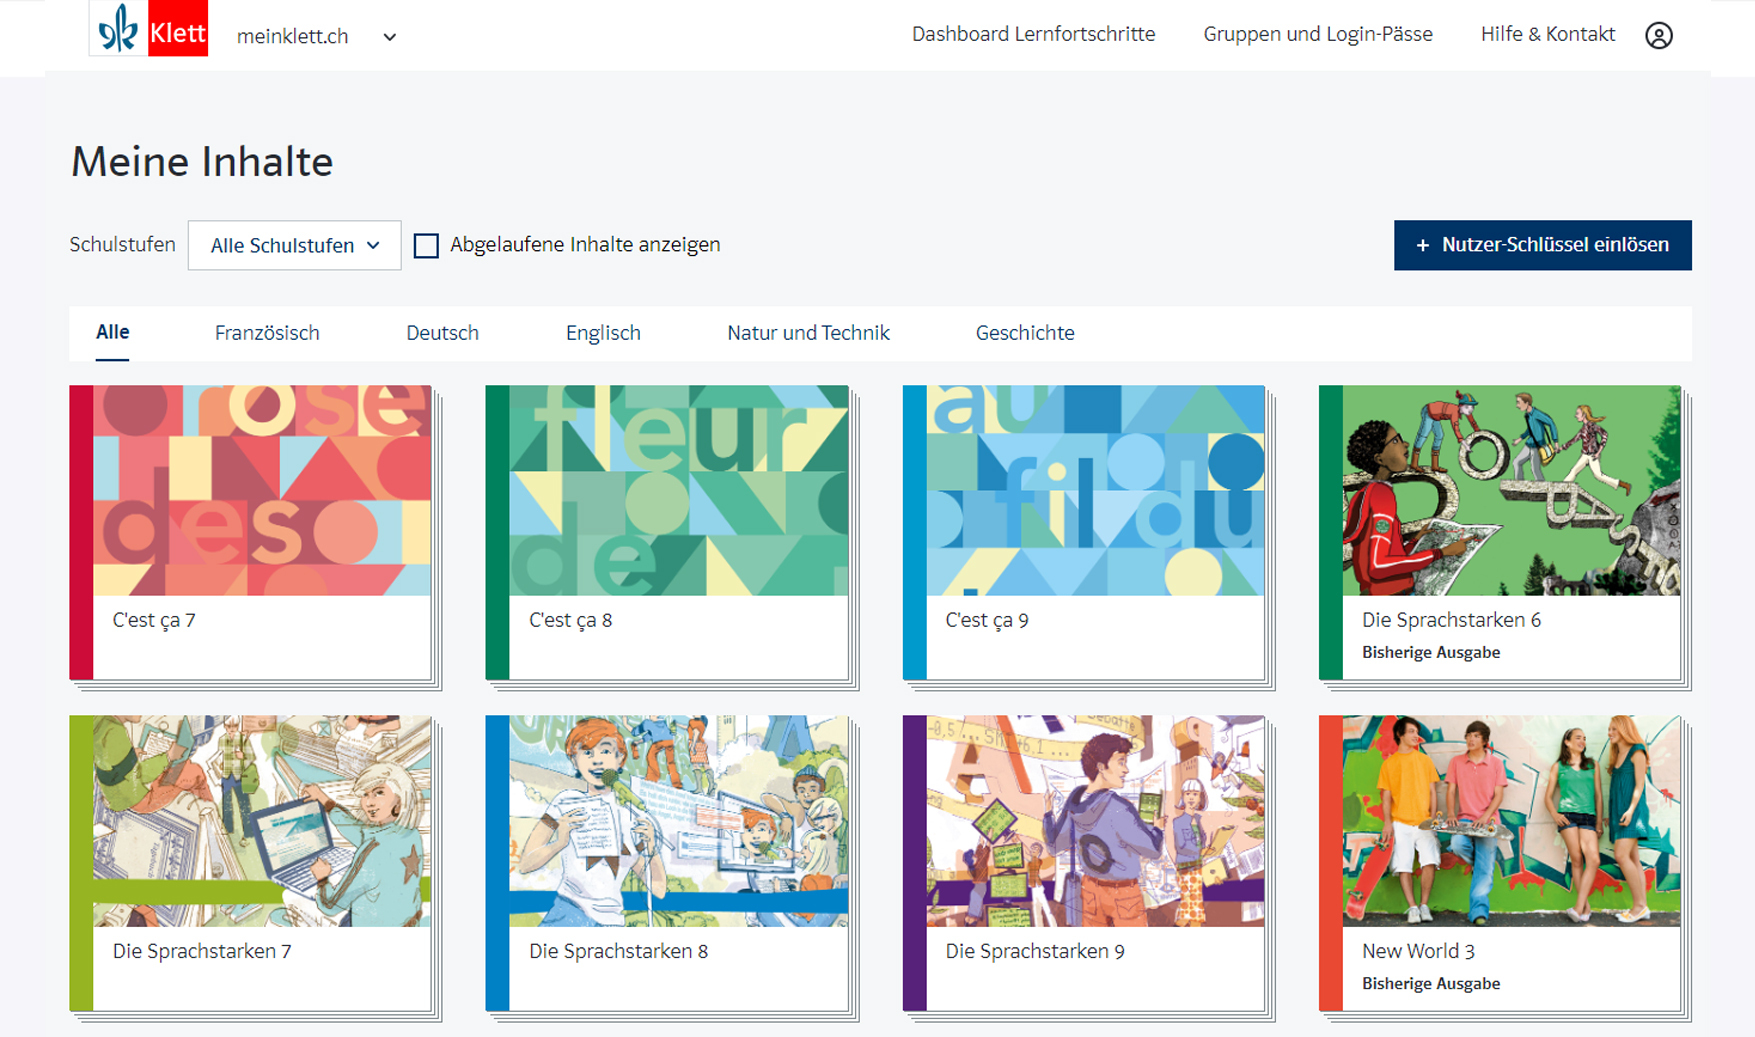
Task: Enable Abgelaufene Inhalte anzeigen checkbox
Action: (x=427, y=246)
